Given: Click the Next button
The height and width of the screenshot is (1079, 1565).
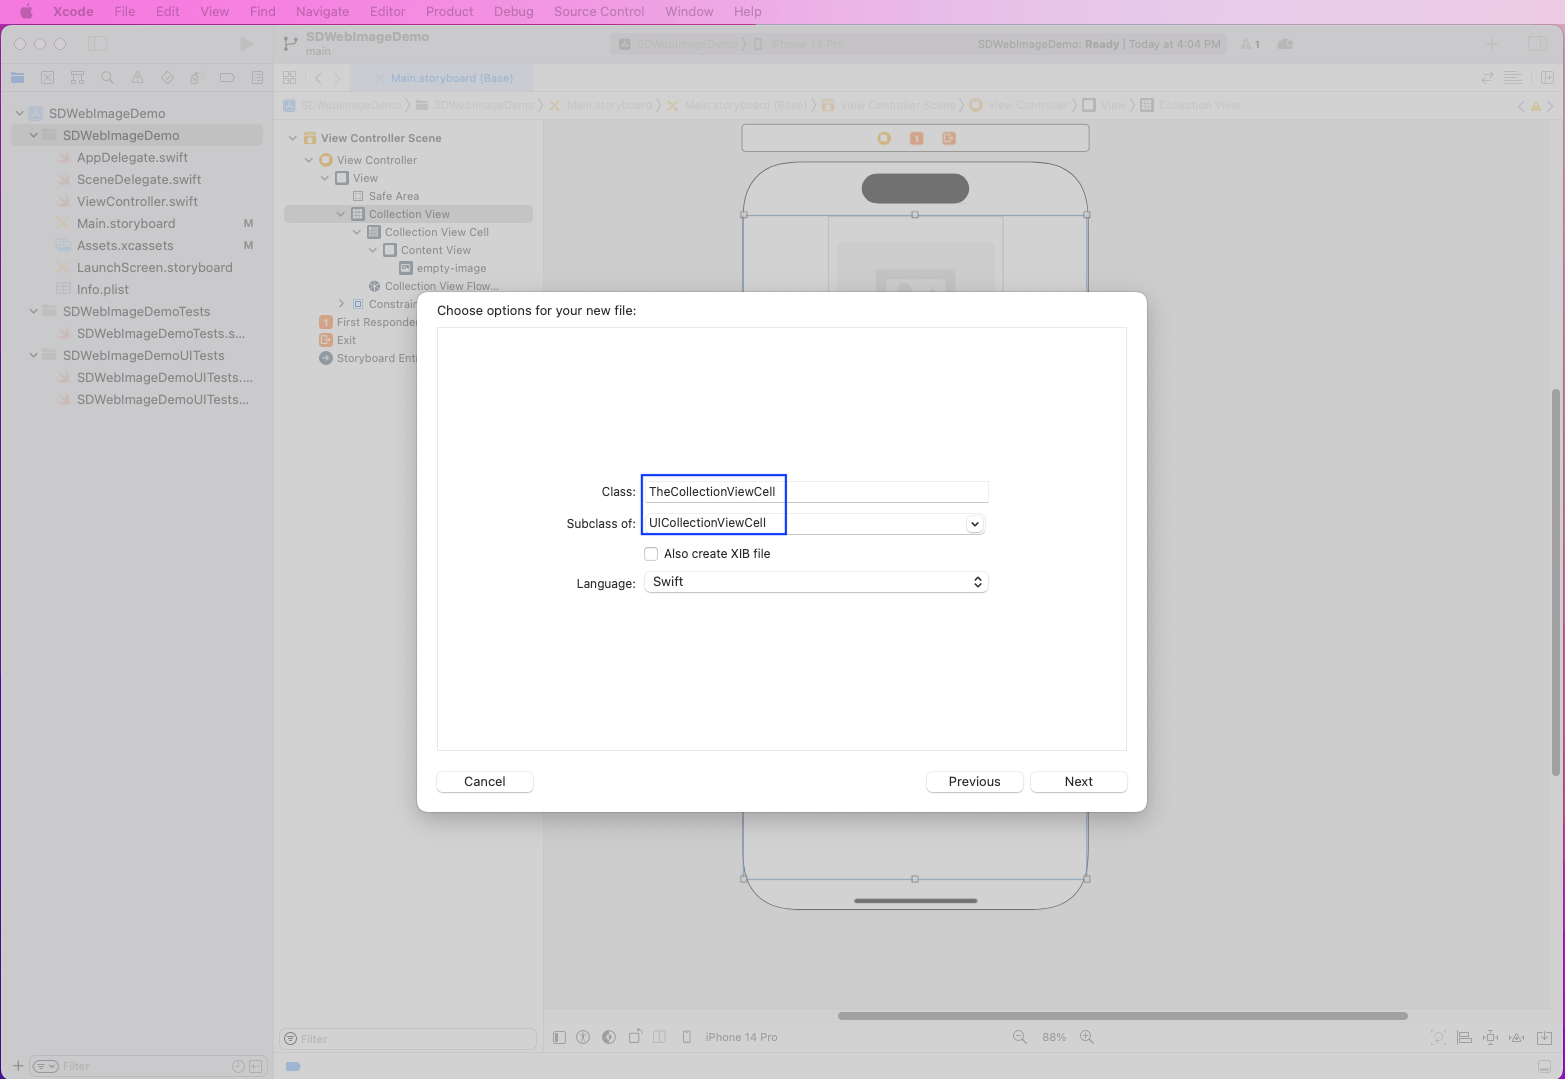Looking at the screenshot, I should point(1078,782).
